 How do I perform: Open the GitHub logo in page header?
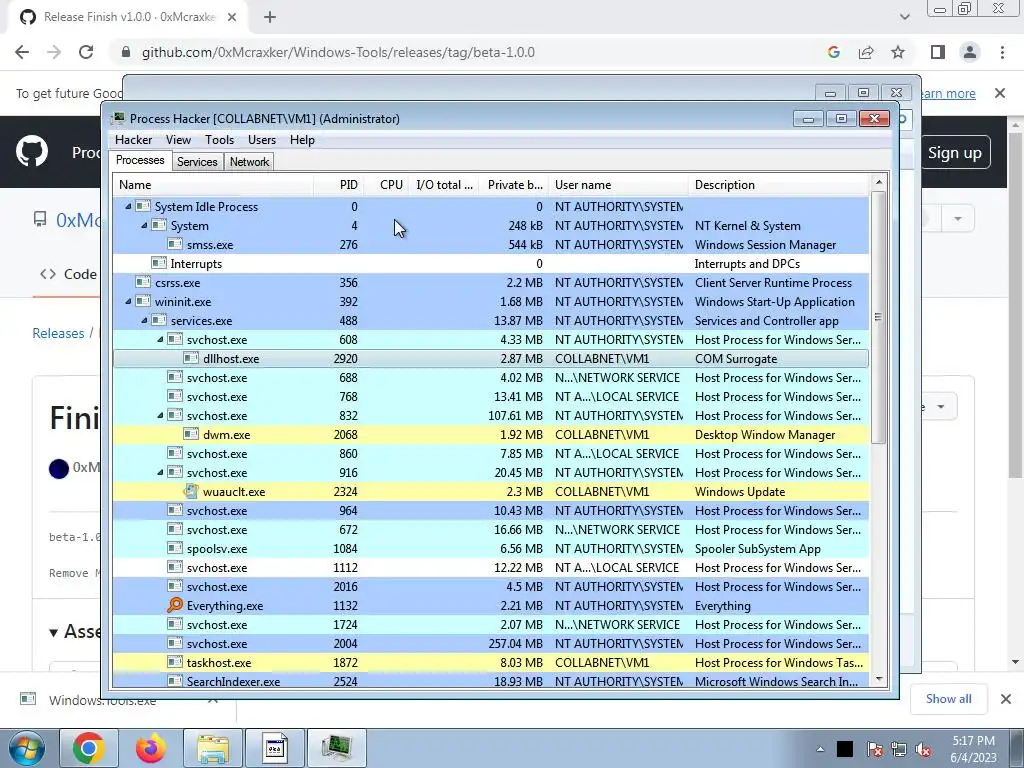click(32, 152)
